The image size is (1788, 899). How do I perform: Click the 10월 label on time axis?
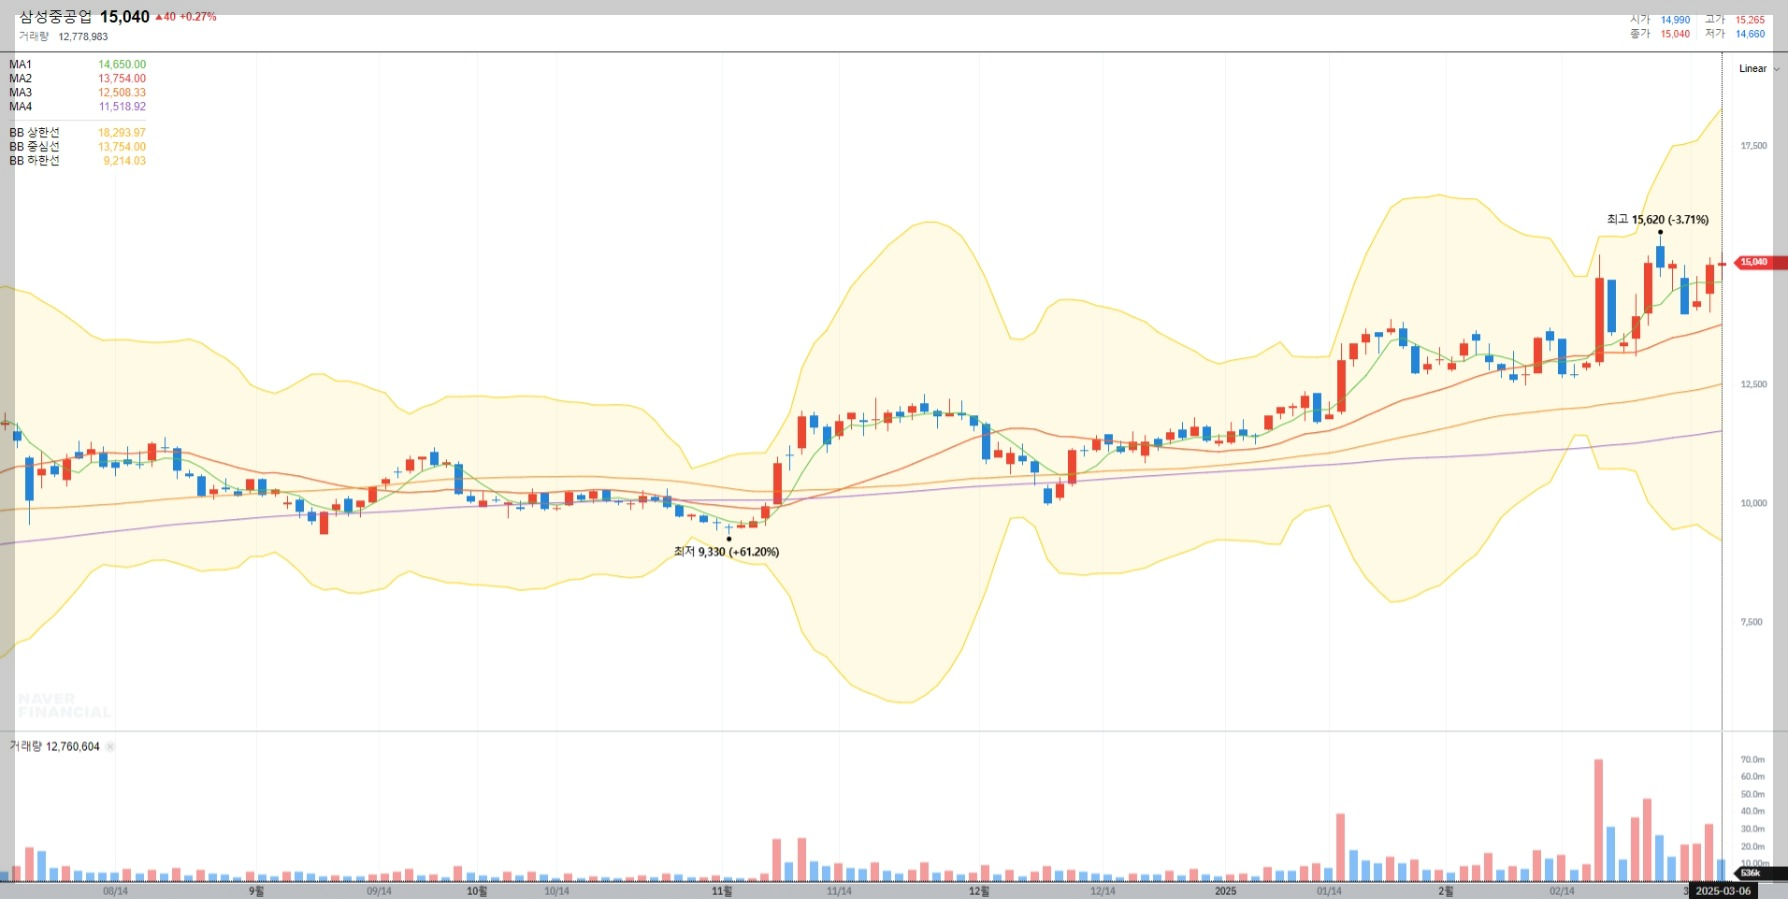(x=477, y=891)
